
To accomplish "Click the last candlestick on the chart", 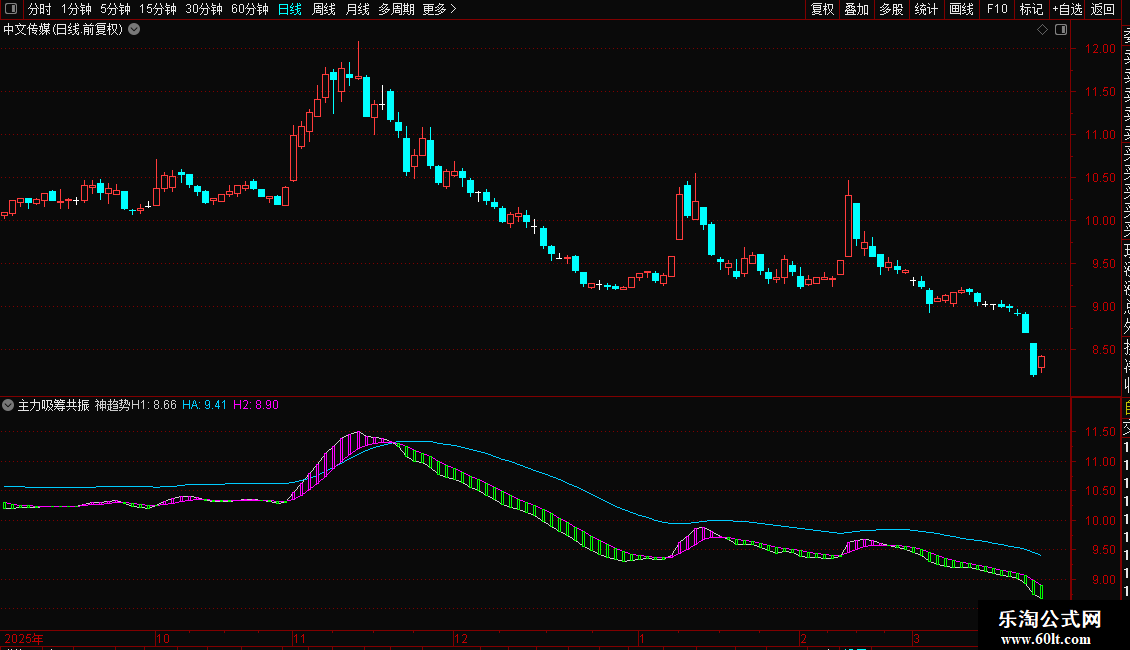I will click(x=1041, y=362).
